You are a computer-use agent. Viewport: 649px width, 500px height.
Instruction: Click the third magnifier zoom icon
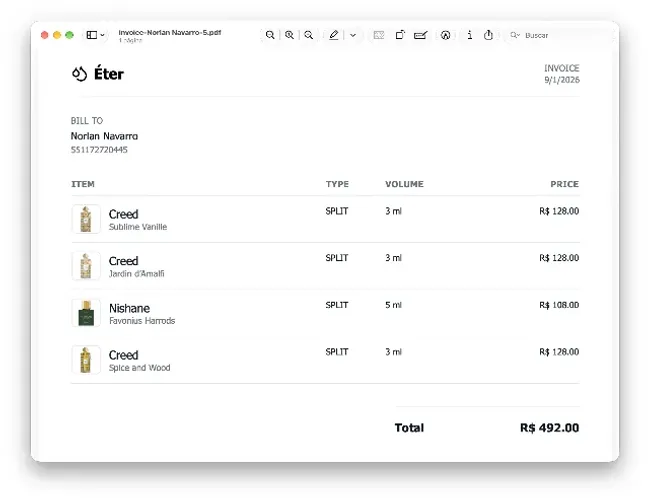tap(308, 35)
